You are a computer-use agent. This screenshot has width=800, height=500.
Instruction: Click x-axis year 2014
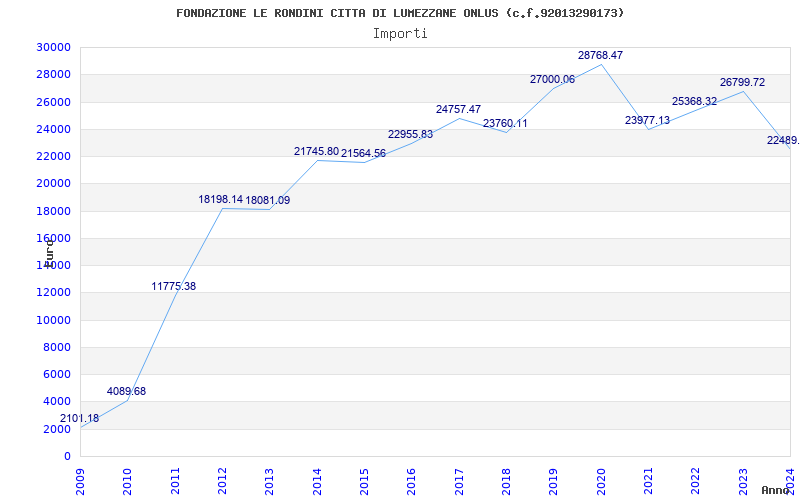(317, 481)
